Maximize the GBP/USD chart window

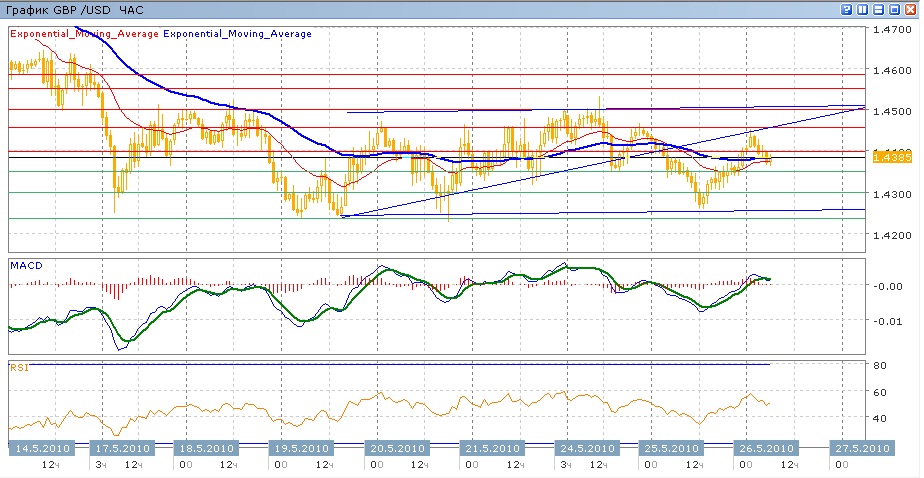coord(895,9)
